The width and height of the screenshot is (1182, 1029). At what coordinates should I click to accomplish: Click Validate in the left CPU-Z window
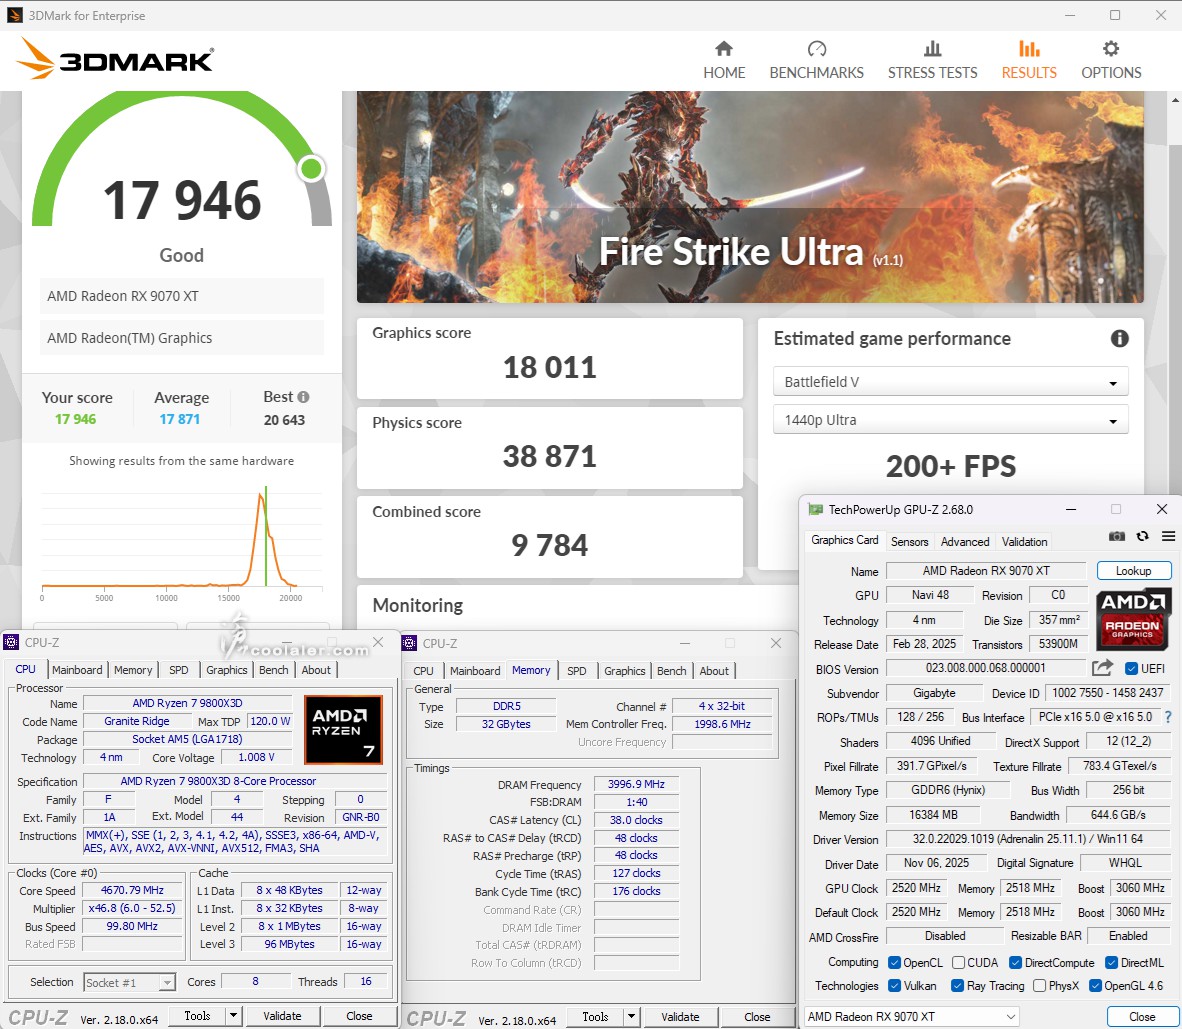pos(282,1016)
